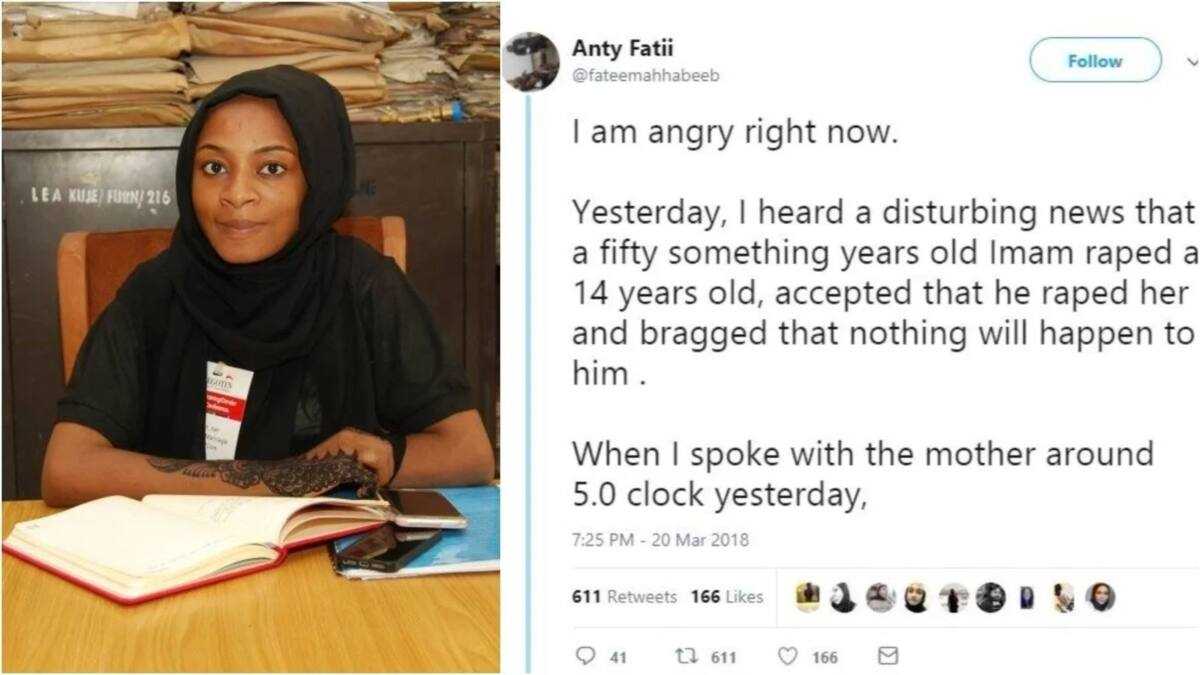Viewport: 1200px width, 675px height.
Task: Click the Follow button
Action: pos(1096,61)
